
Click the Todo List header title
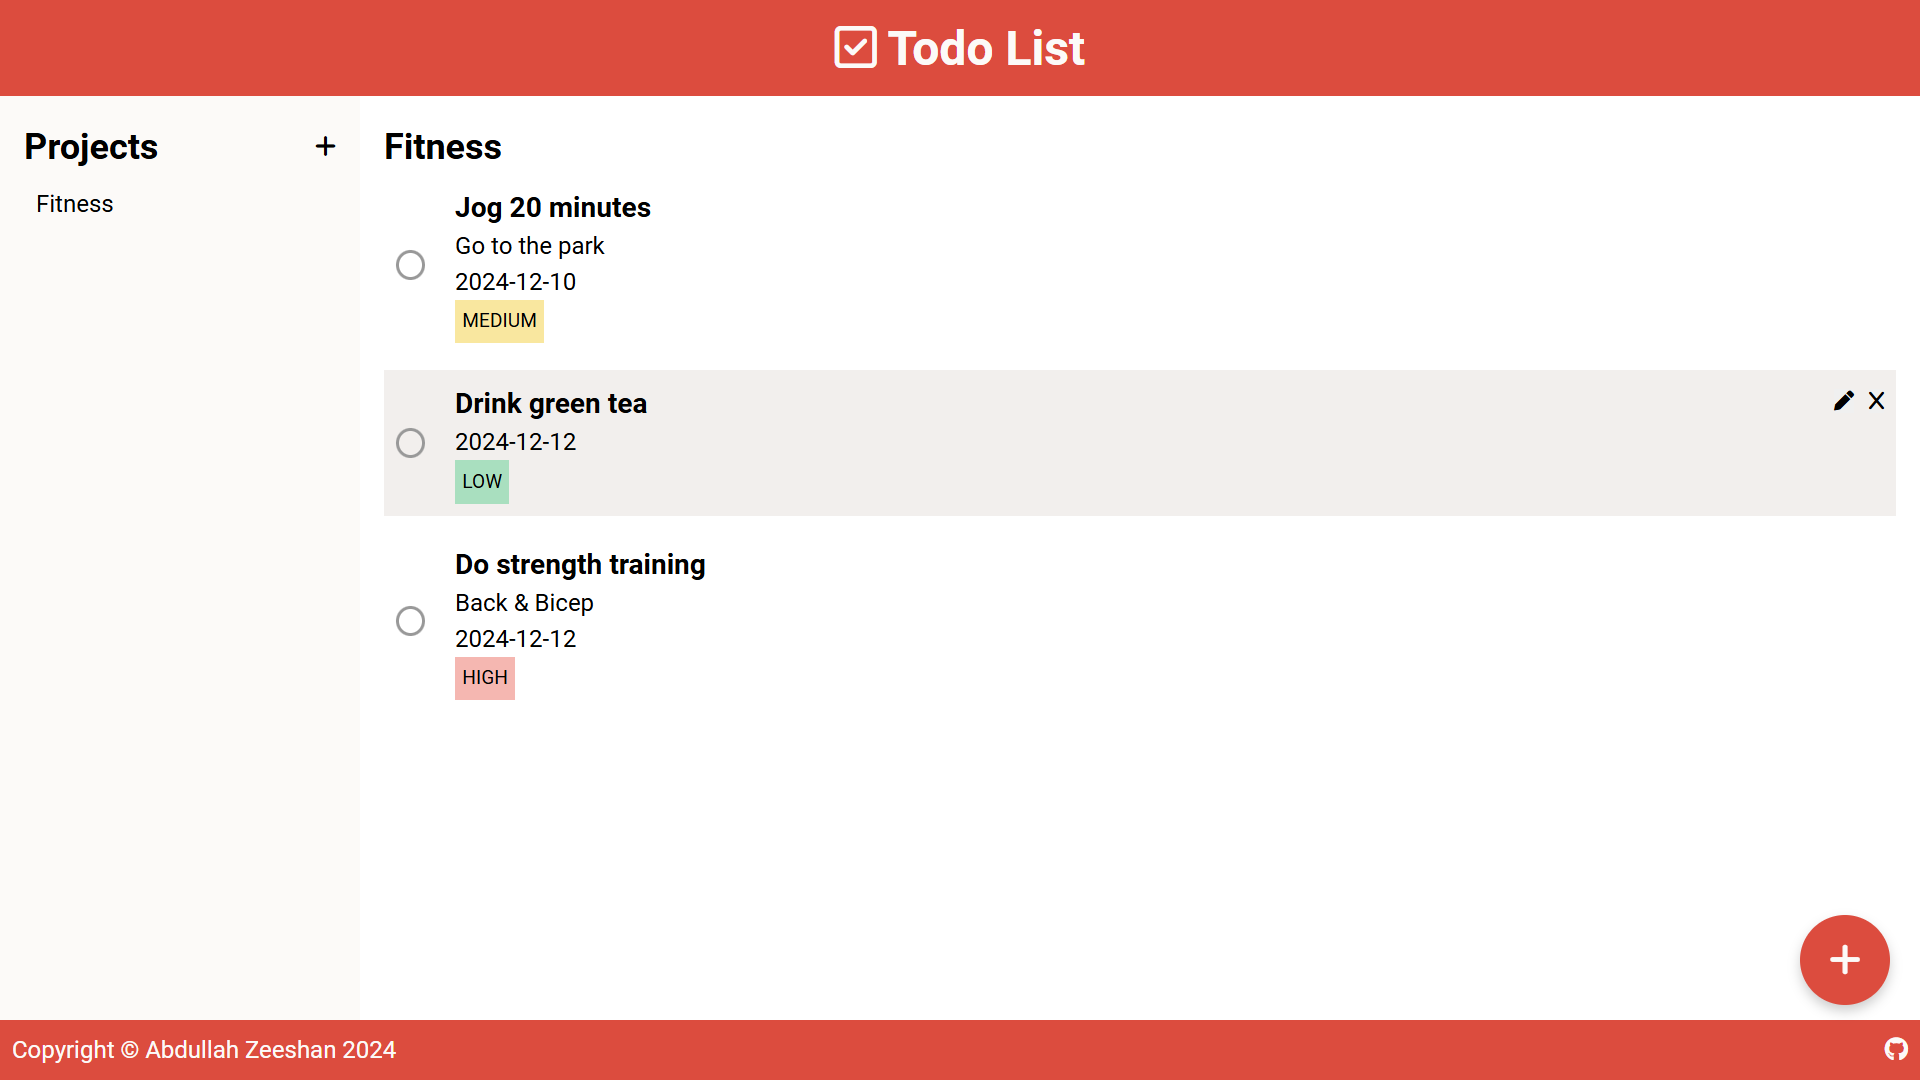coord(985,48)
